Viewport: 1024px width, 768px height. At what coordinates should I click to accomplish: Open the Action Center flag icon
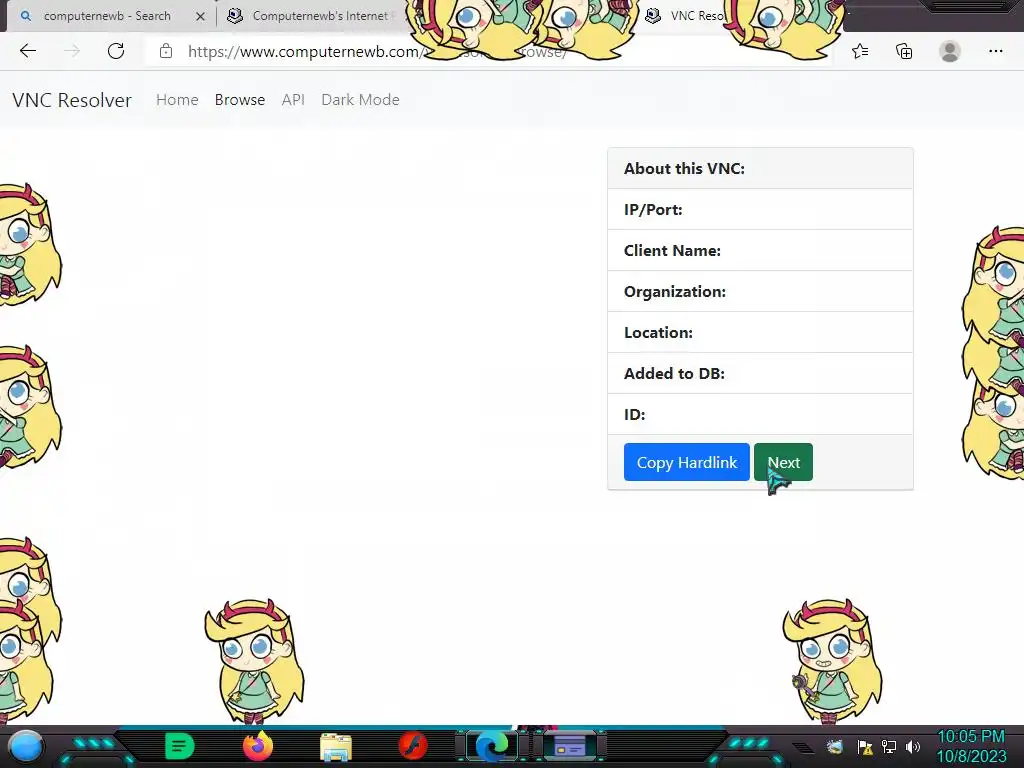click(865, 746)
